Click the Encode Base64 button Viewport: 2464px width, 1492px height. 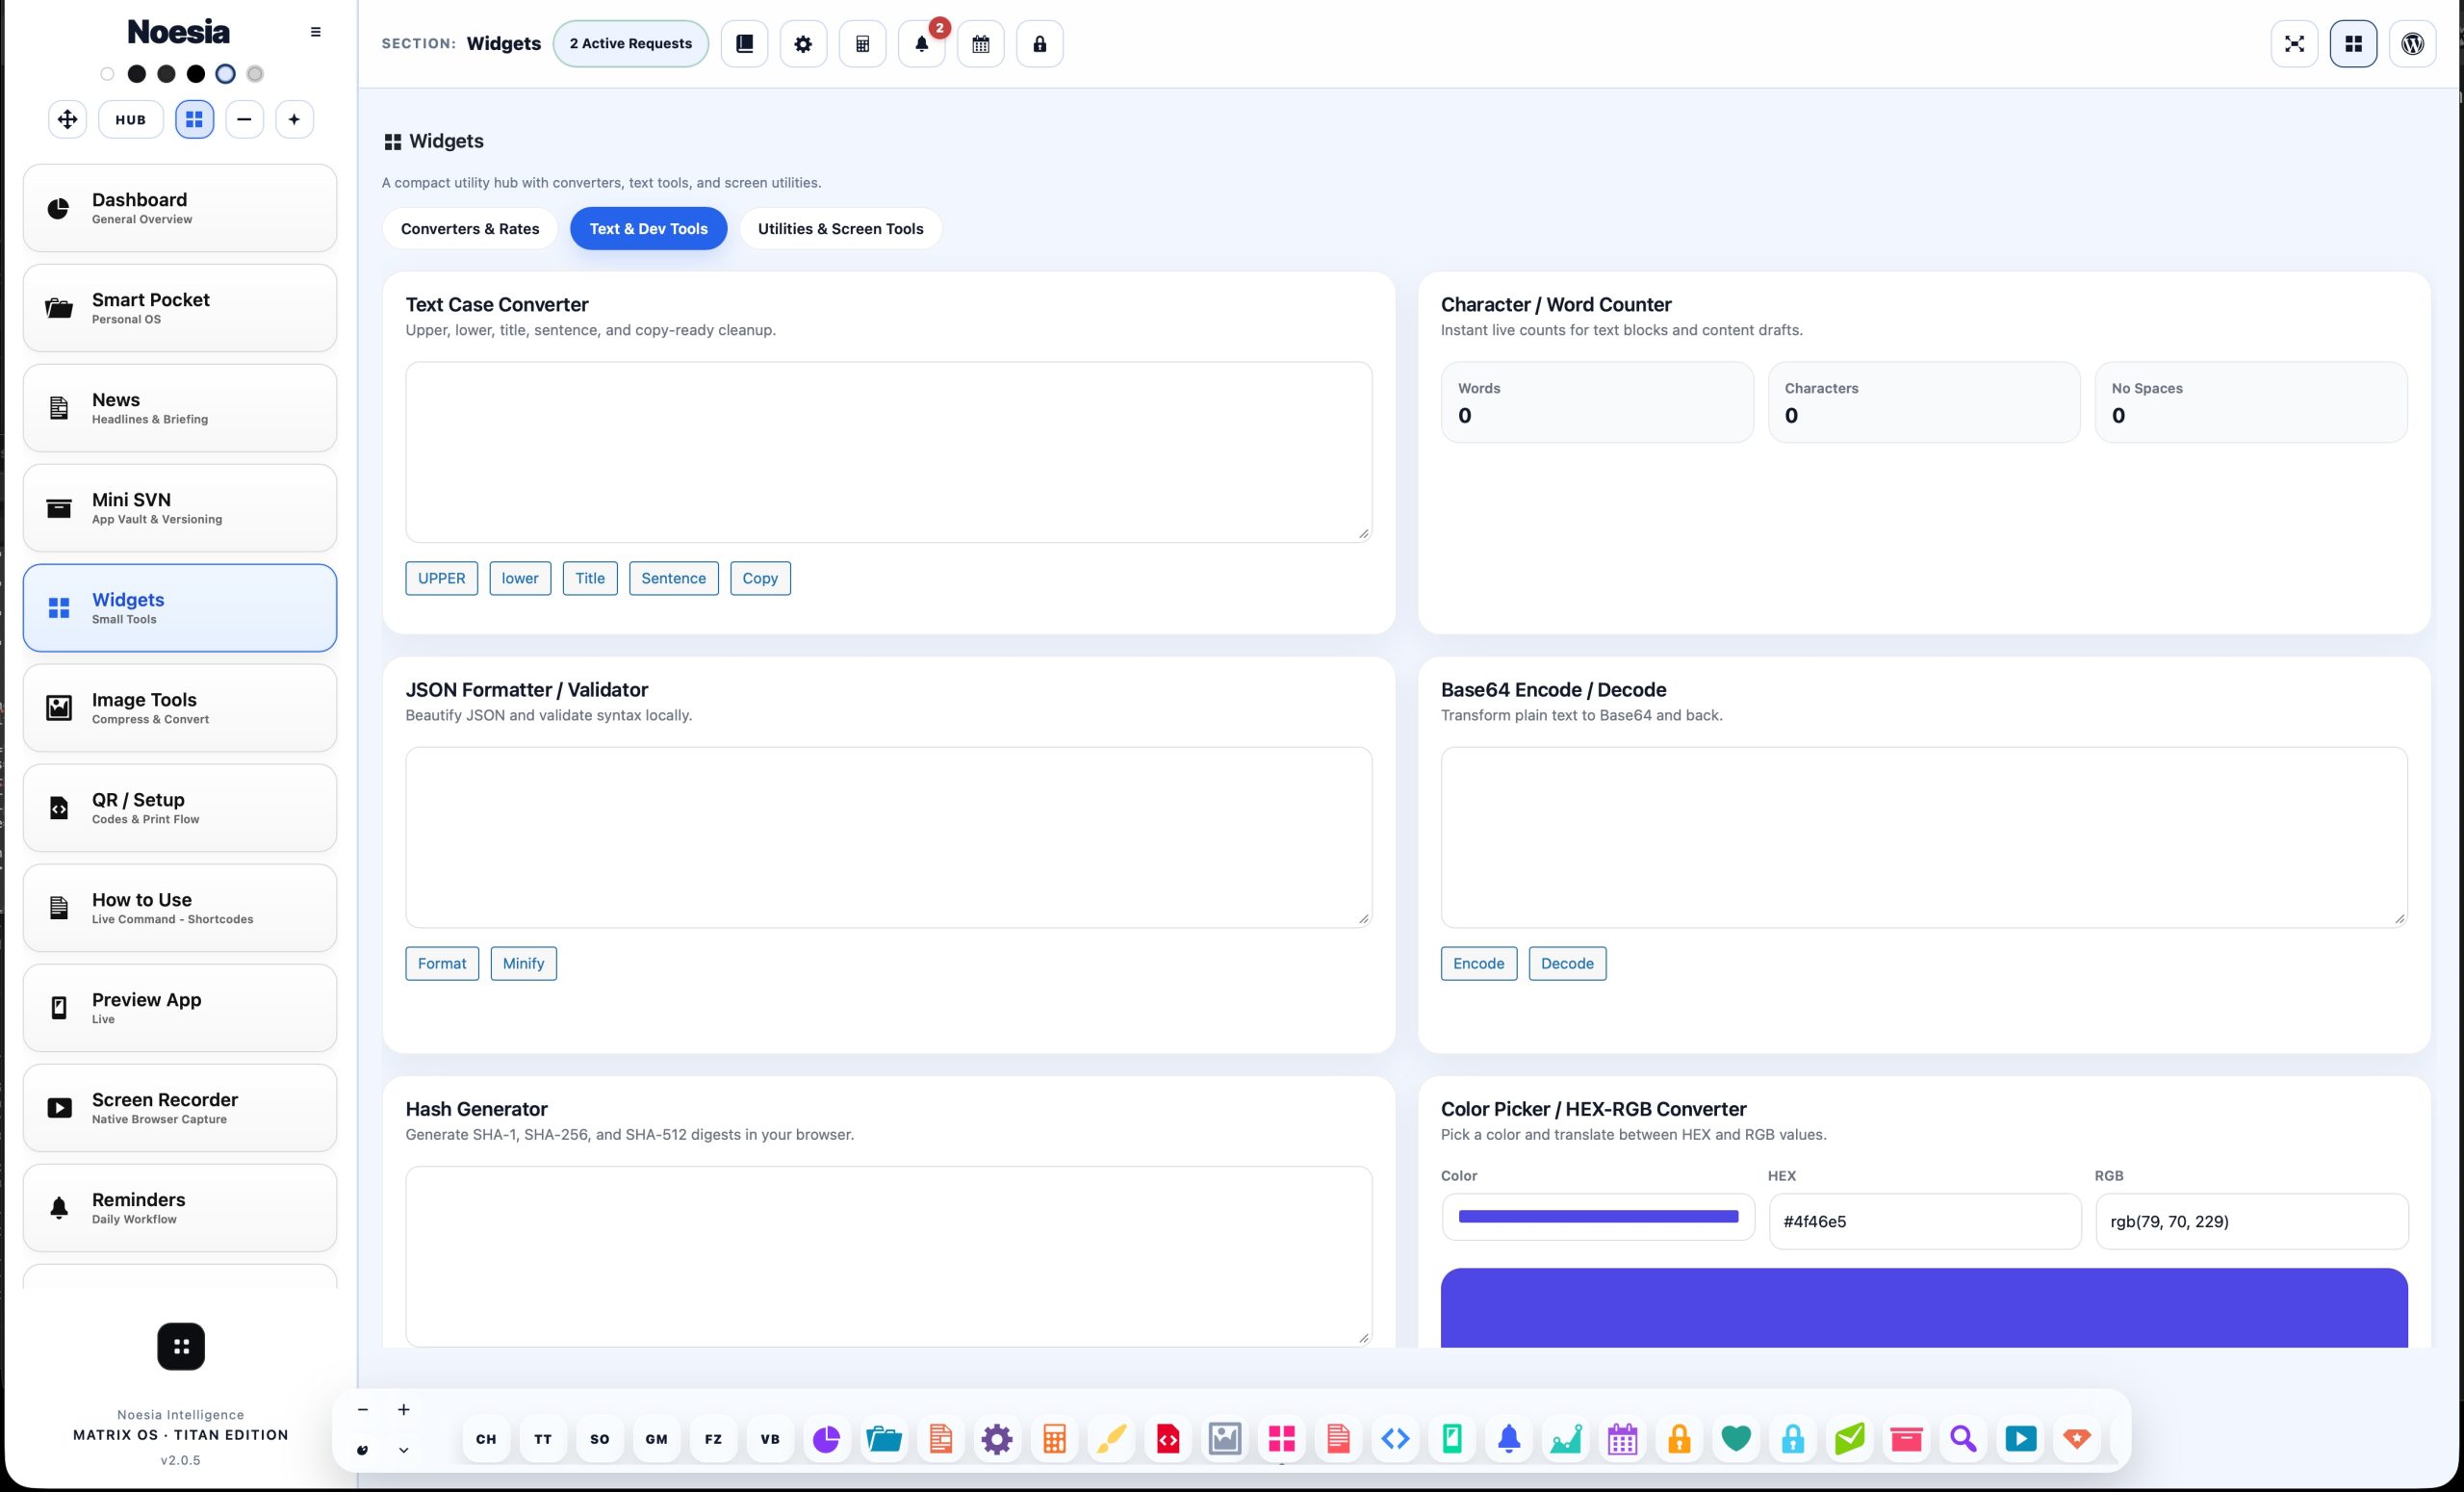click(x=1478, y=963)
